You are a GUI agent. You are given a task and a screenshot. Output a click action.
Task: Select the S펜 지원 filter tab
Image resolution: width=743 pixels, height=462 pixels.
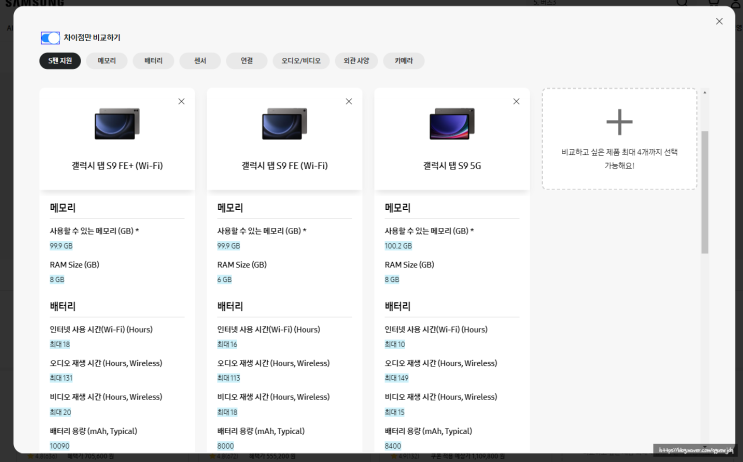pos(60,61)
